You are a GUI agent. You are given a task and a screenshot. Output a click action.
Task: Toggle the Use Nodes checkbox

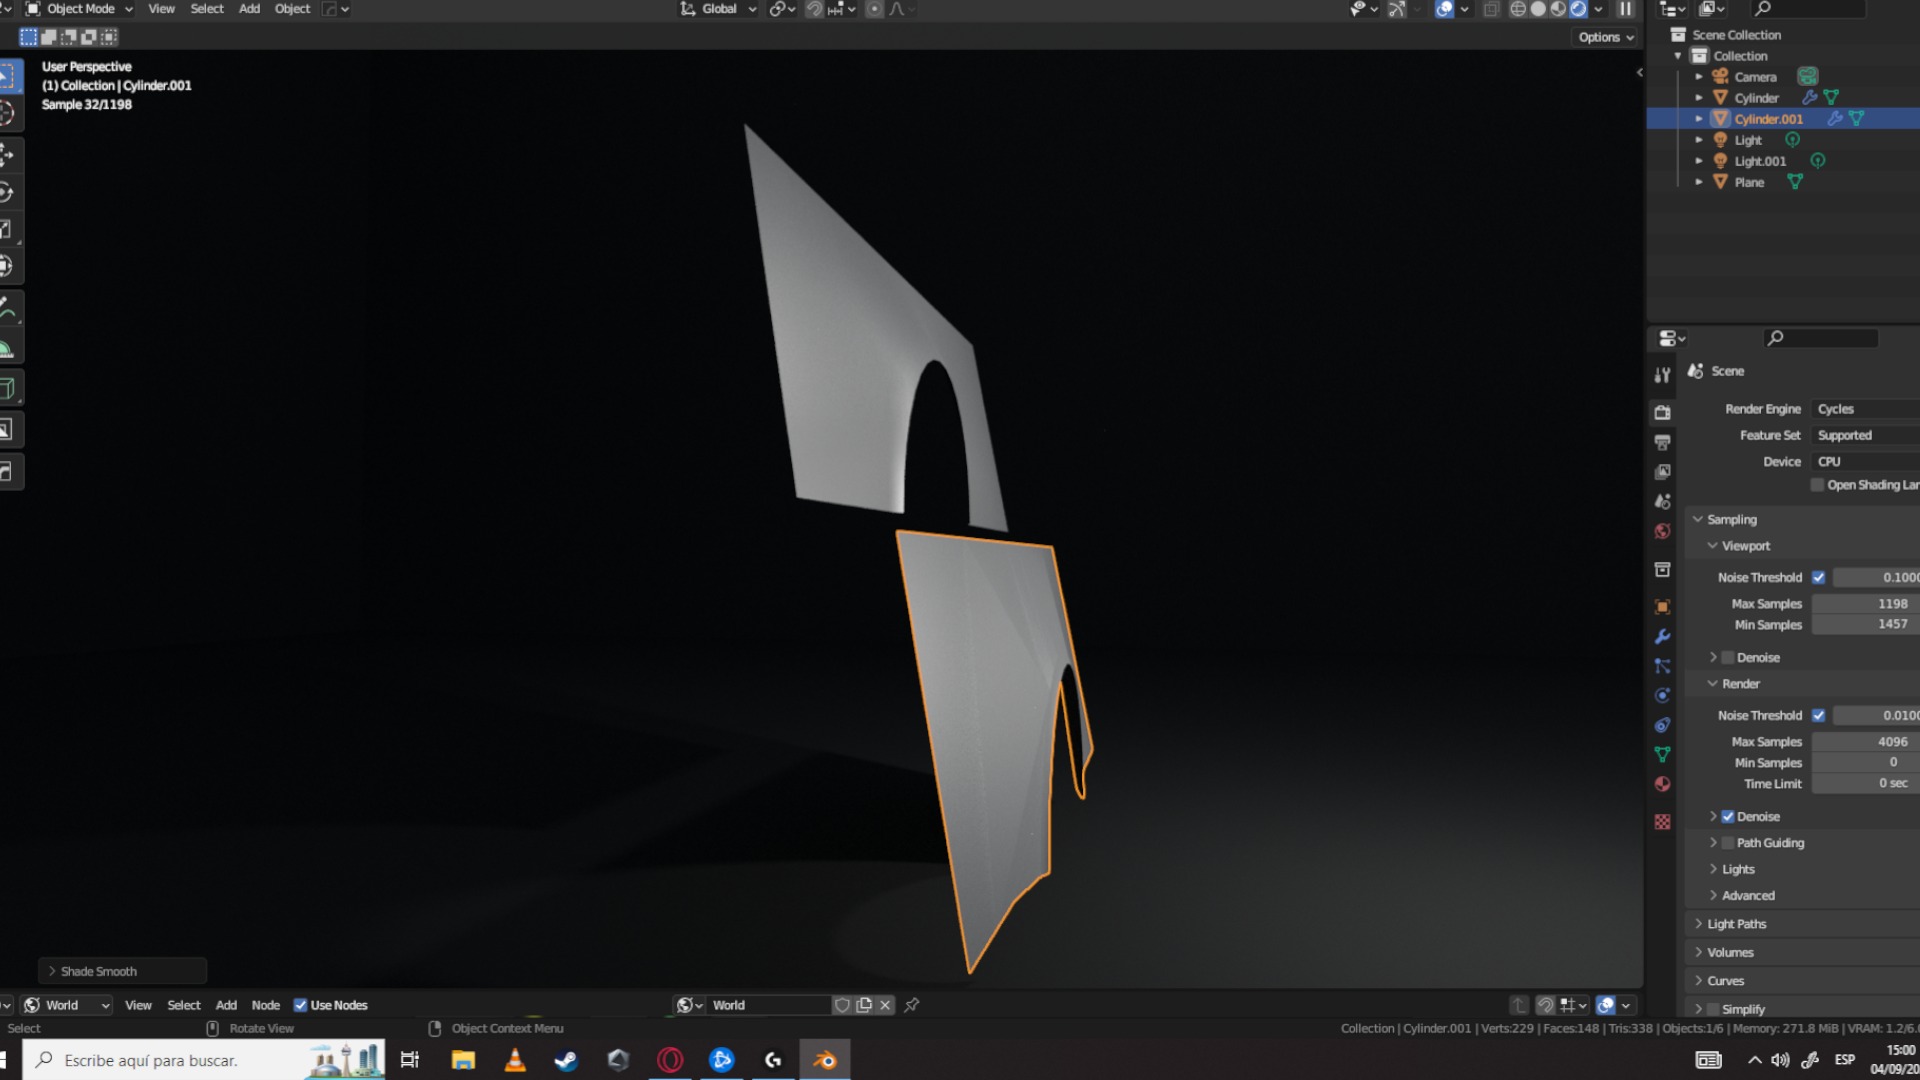click(x=300, y=1005)
